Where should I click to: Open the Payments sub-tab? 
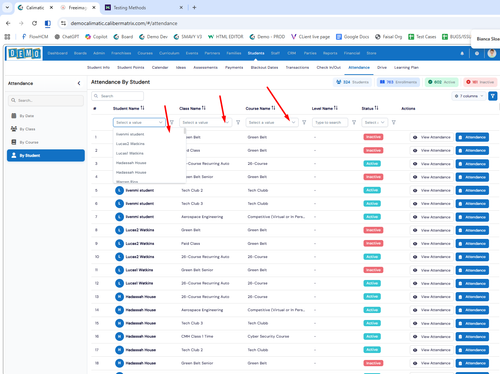point(234,67)
